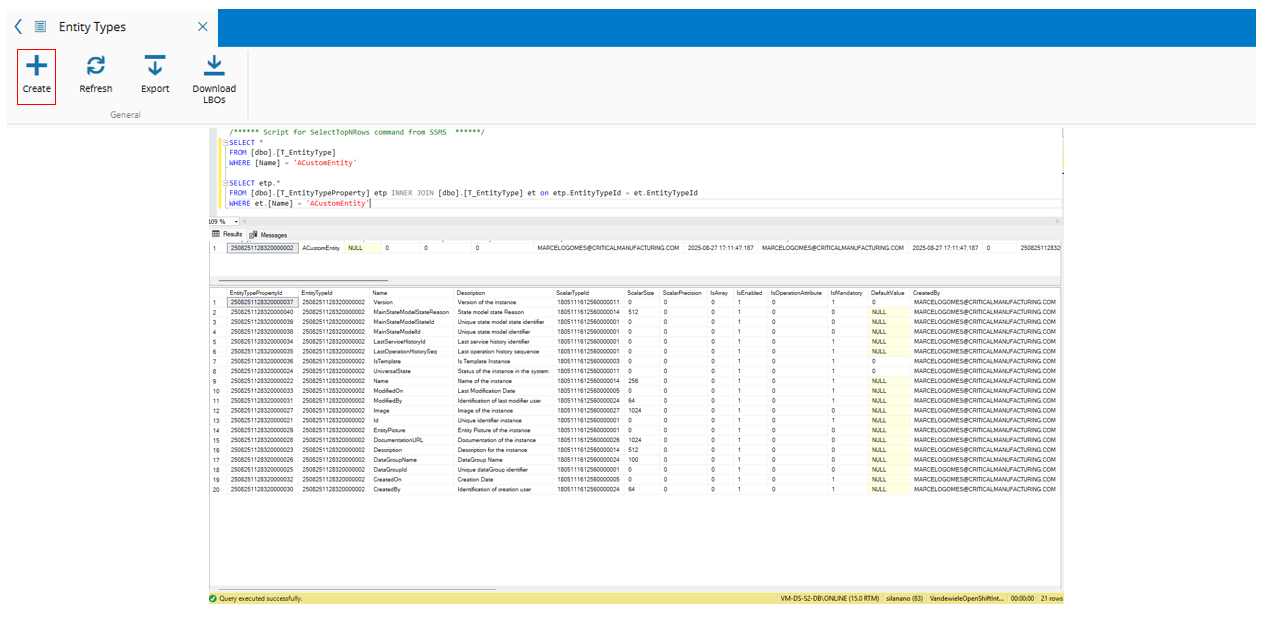Click the horizontal scrollbar under the top grid
The height and width of the screenshot is (622, 1267).
pos(303,281)
